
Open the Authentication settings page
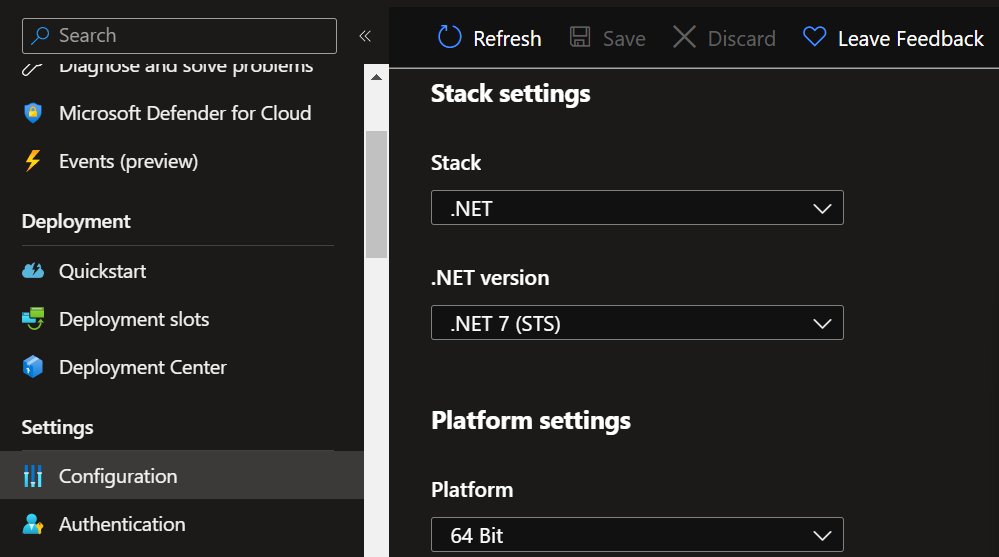[x=122, y=524]
